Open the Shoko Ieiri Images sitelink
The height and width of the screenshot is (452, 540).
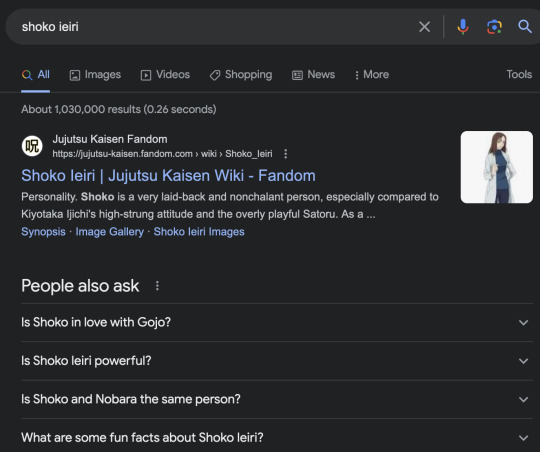click(x=199, y=232)
